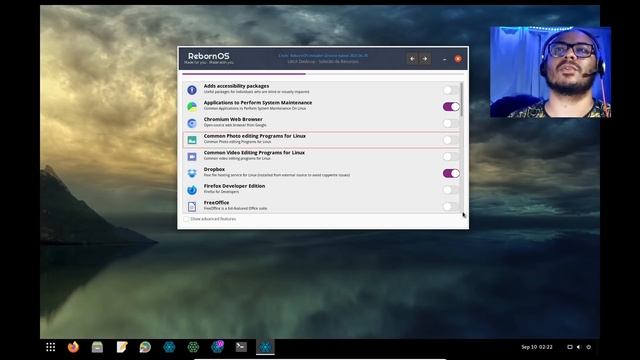Image resolution: width=640 pixels, height=360 pixels.
Task: Select 'Common Video Editing Programs for Linux' title
Action: 254,153
